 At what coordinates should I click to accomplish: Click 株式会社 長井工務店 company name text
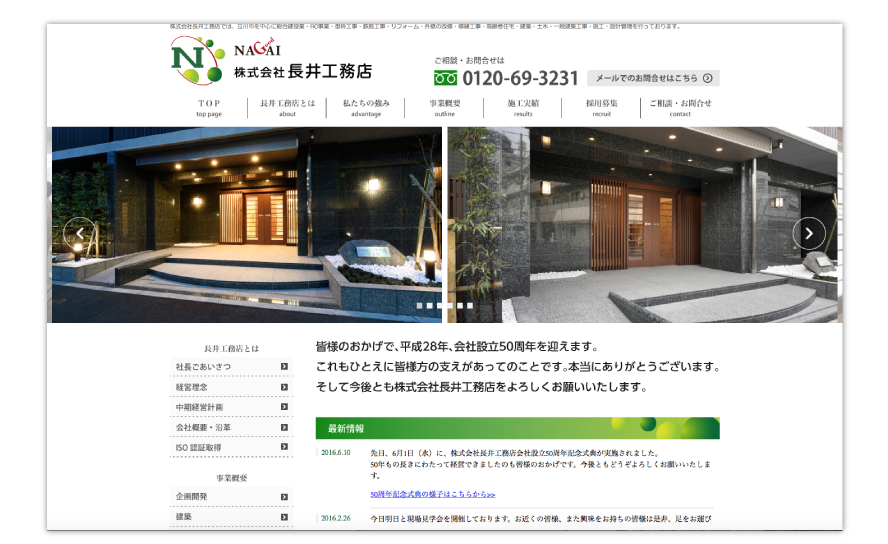pos(303,72)
